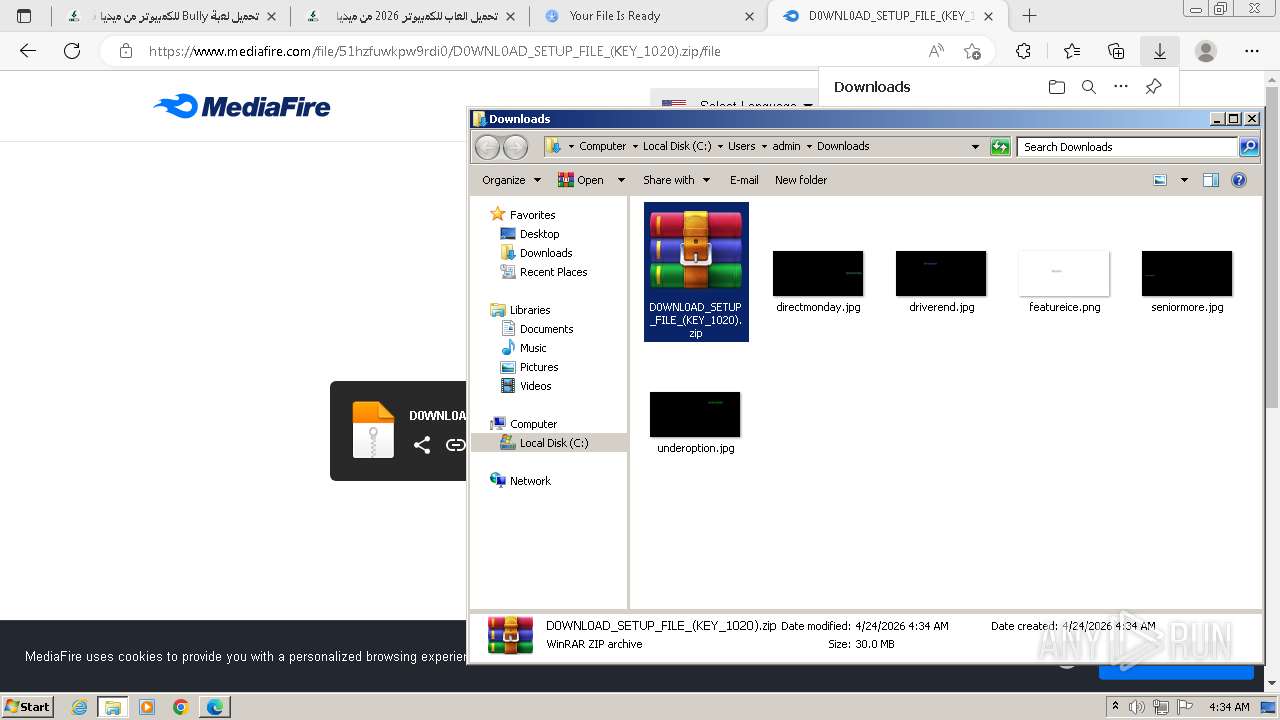Share the MediaFire file via share icon

point(422,445)
